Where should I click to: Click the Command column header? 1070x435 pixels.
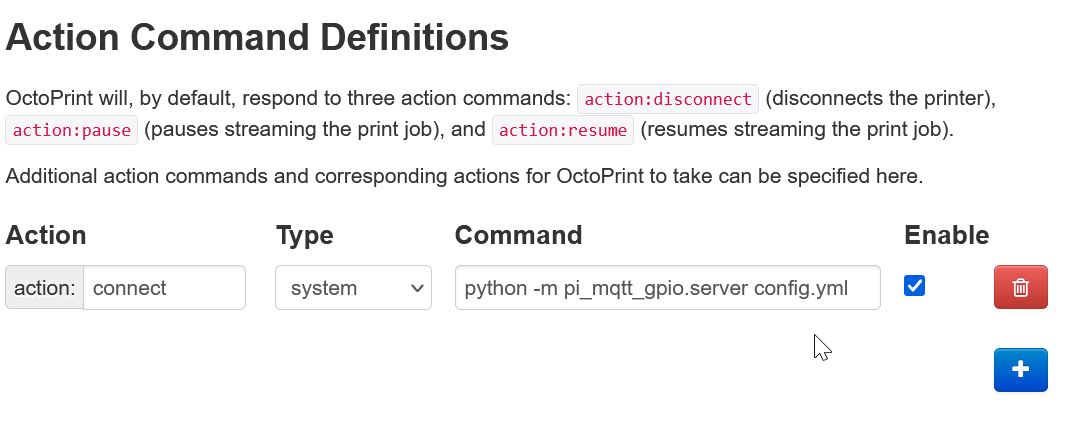(x=519, y=235)
